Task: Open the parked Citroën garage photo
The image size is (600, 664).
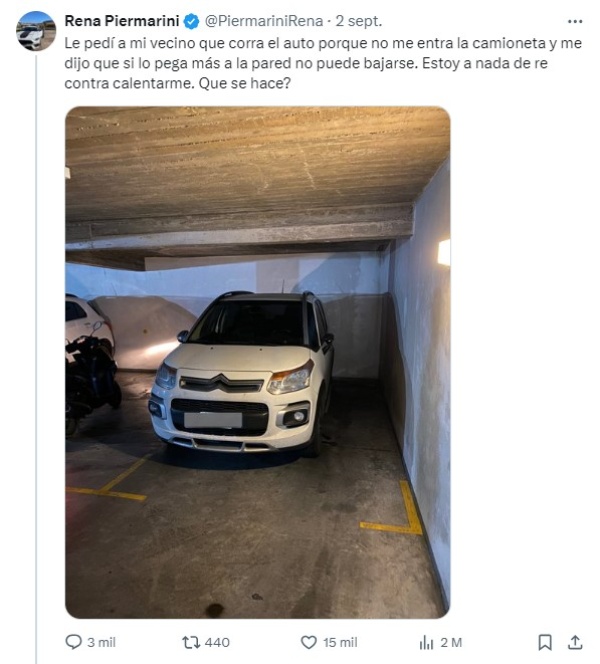Action: pyautogui.click(x=257, y=362)
